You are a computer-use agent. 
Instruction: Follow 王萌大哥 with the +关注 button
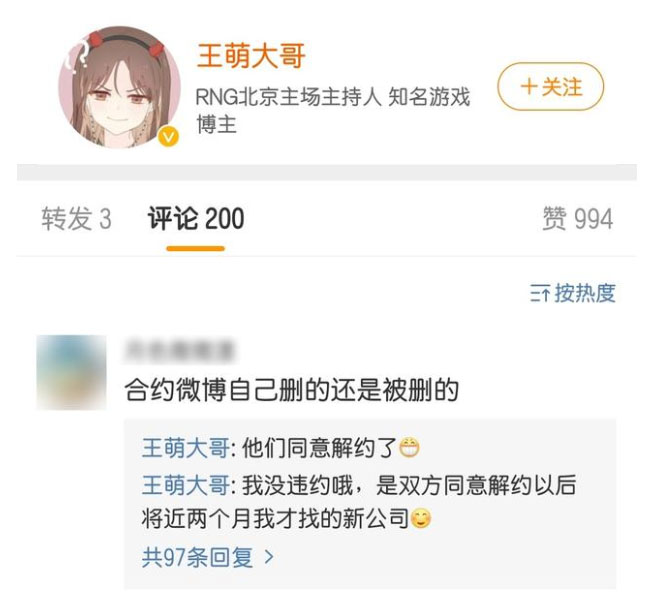click(551, 87)
